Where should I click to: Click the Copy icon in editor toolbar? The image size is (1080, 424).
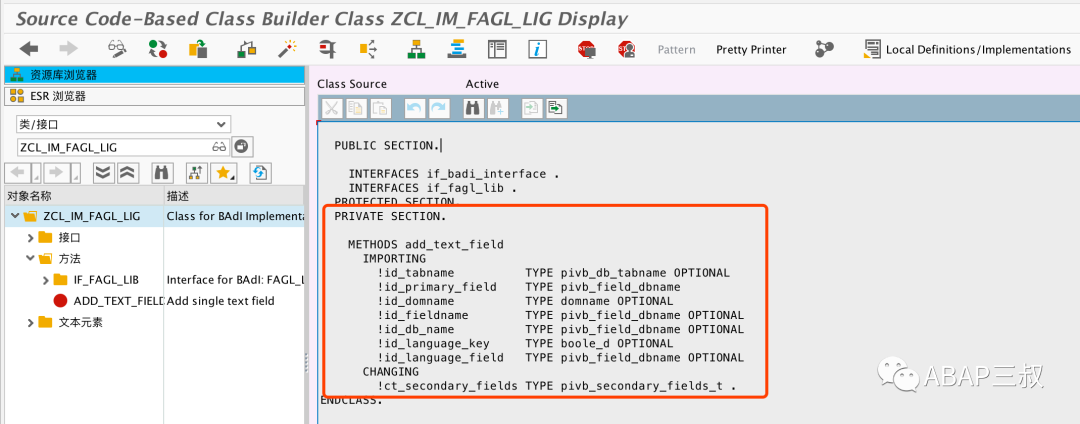click(356, 108)
